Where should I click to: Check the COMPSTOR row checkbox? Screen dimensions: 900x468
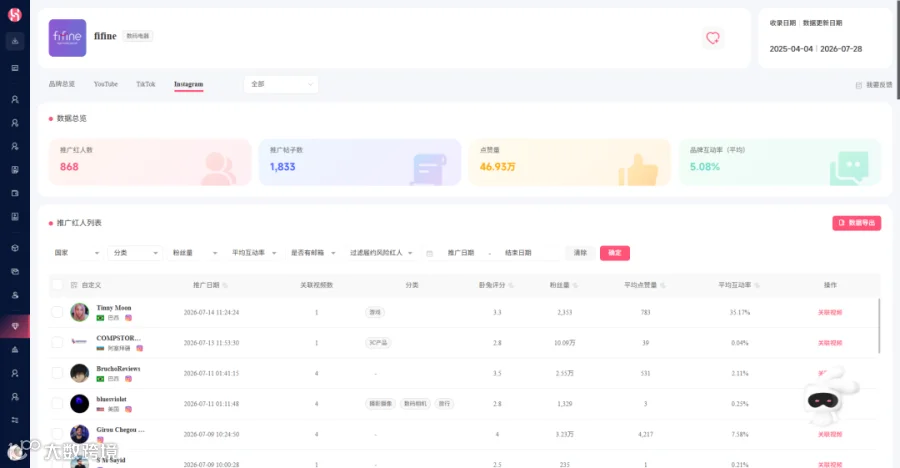(x=57, y=342)
